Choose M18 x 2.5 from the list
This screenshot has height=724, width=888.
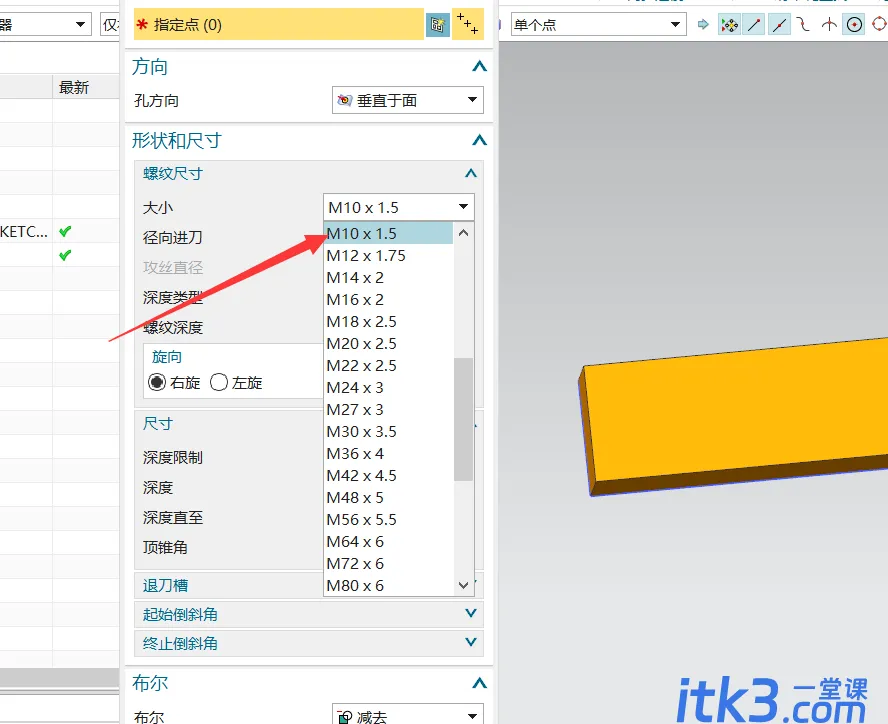(388, 321)
